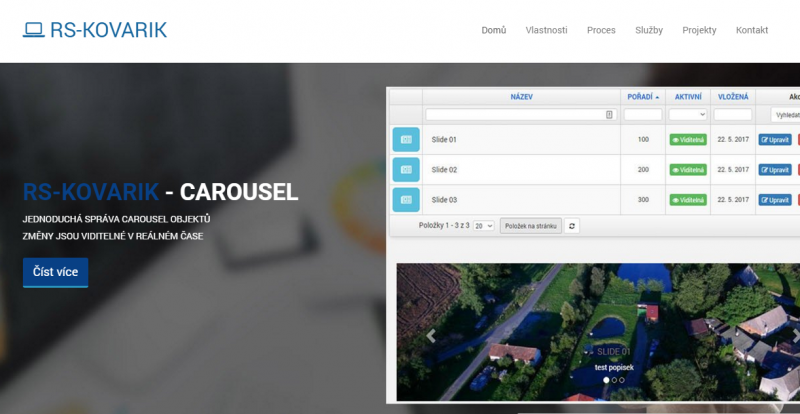
Task: Navigate to Projekty in the top menu
Action: (699, 30)
